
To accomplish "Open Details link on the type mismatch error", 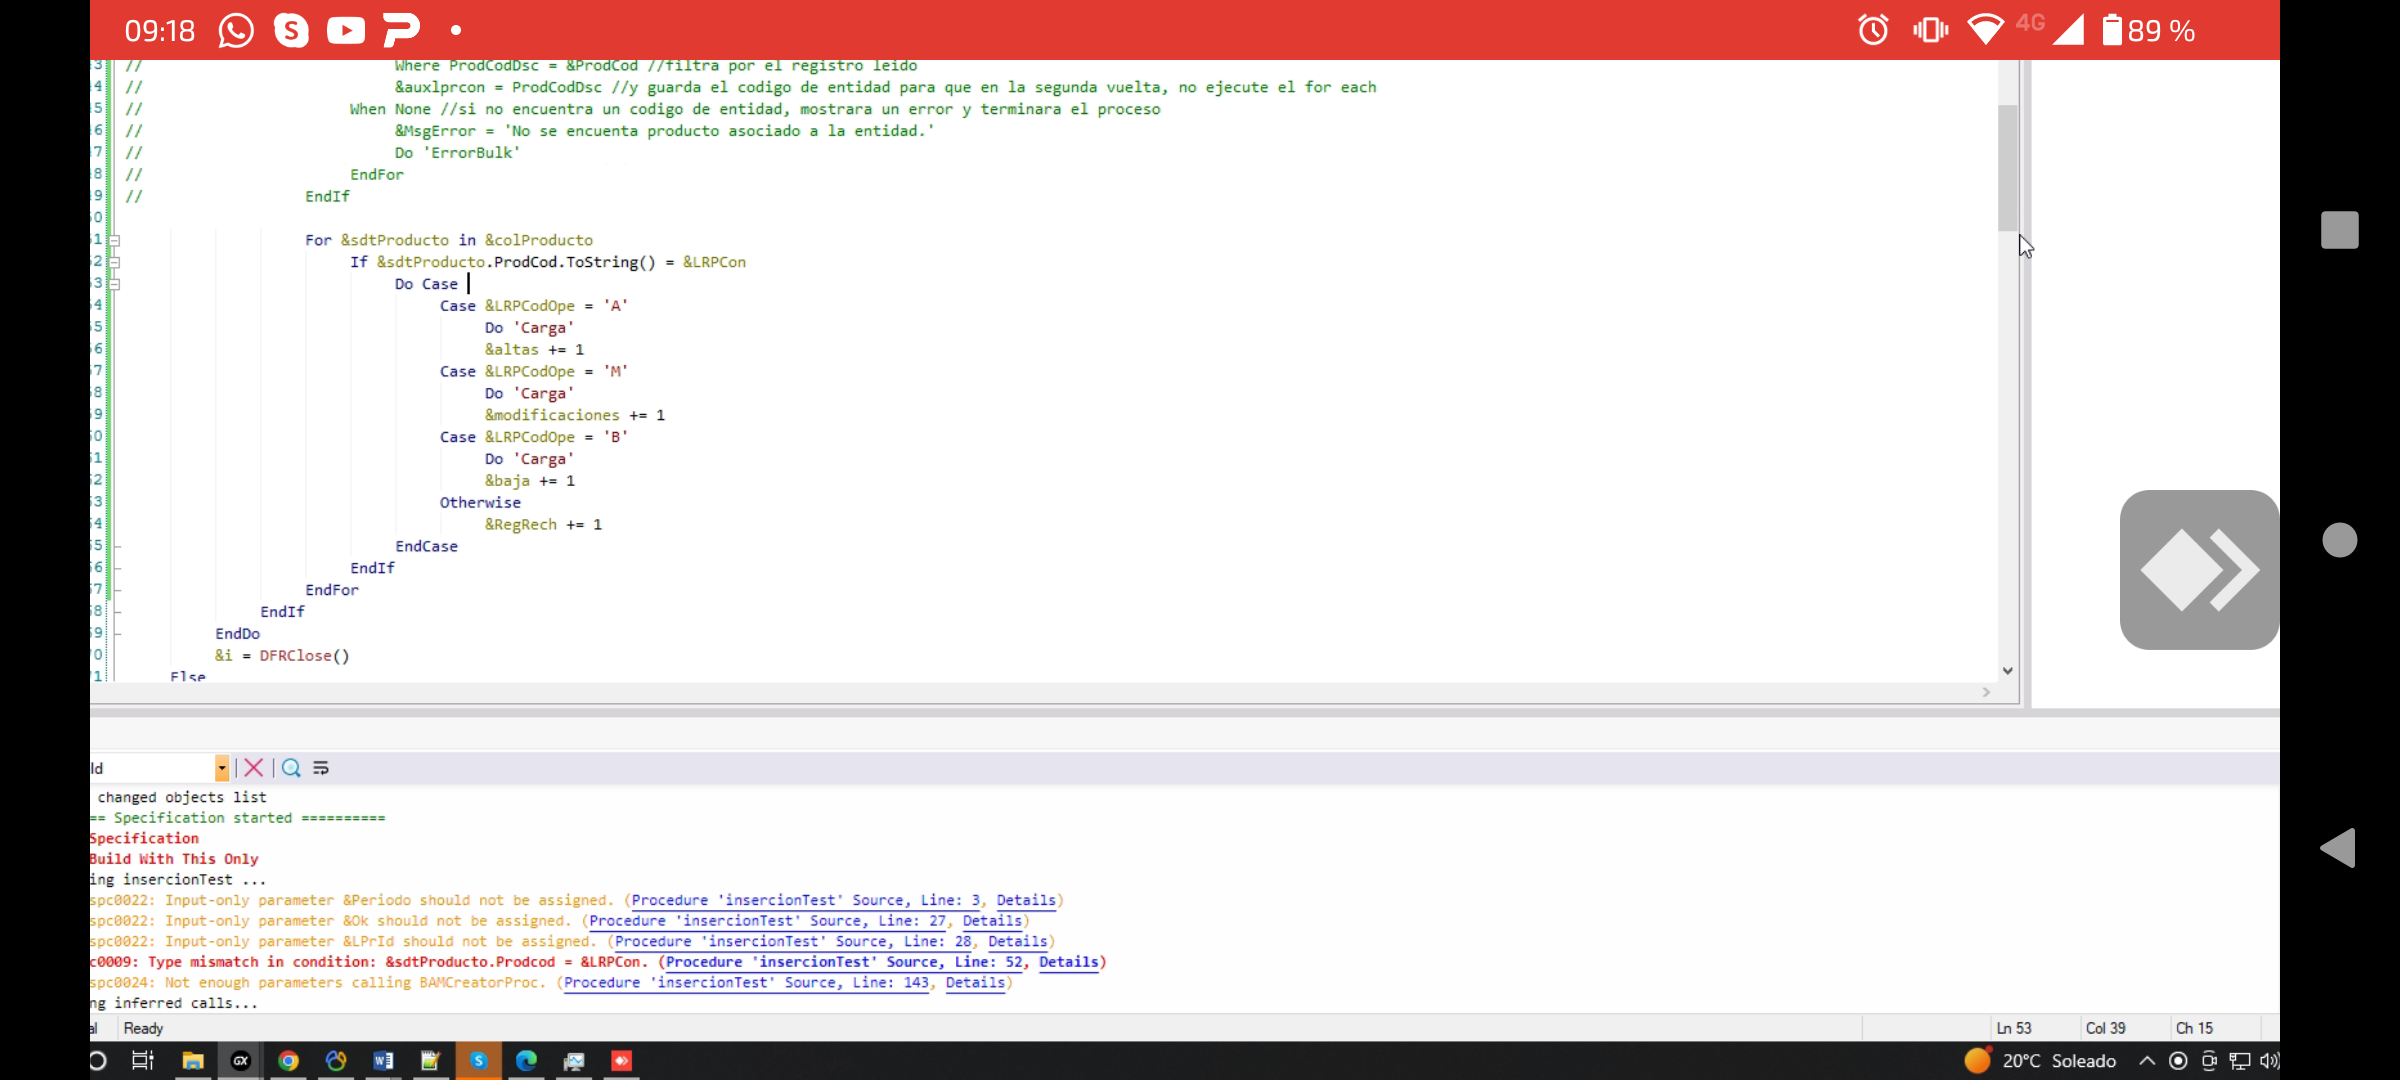I will tap(1069, 962).
